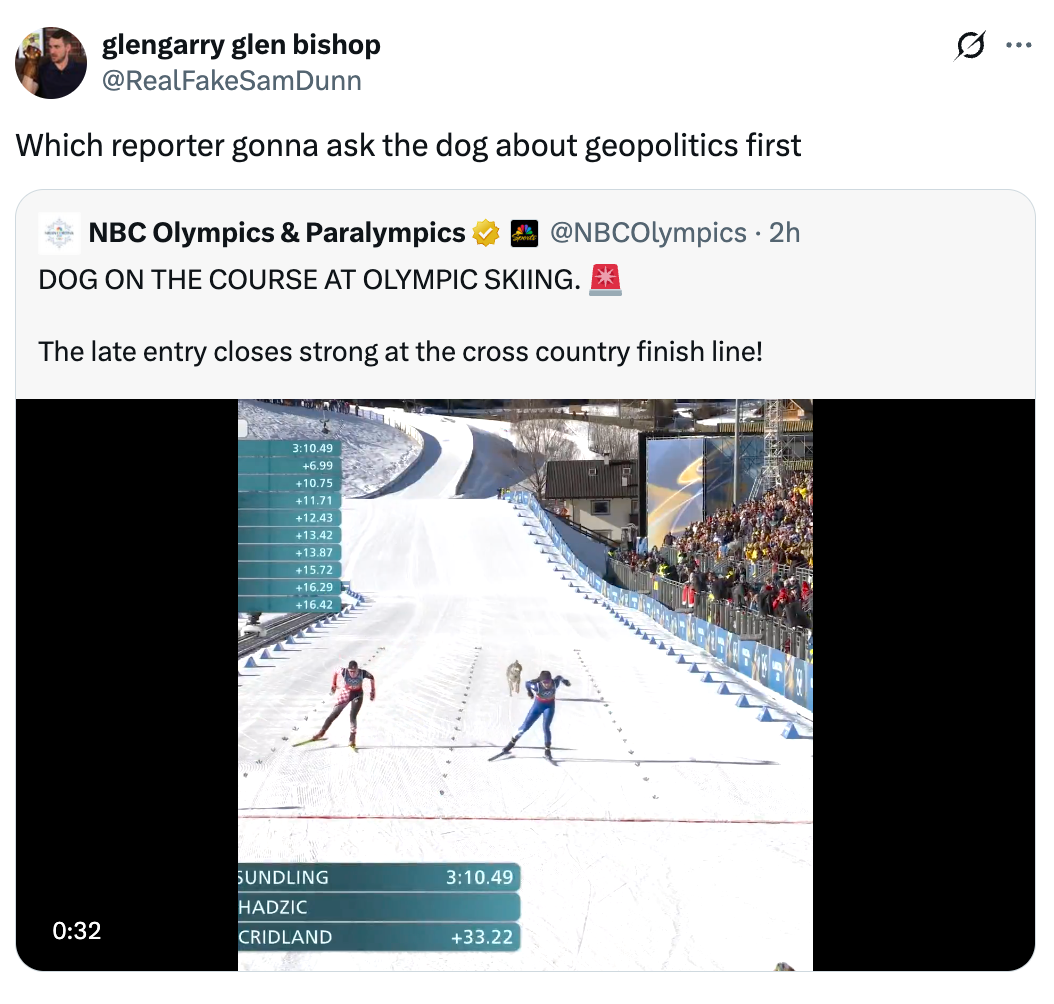Click the snowflake Olympics rings avatar in quoted tweet
The height and width of the screenshot is (1004, 1054).
pyautogui.click(x=57, y=231)
